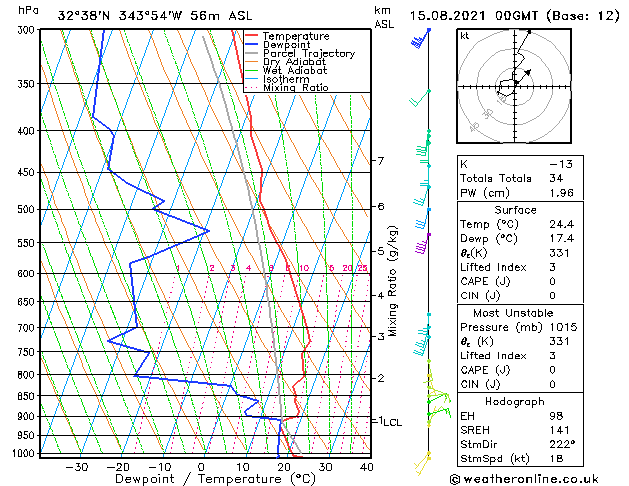Click the Isotherm legend entry
The width and height of the screenshot is (629, 486).
click(277, 79)
